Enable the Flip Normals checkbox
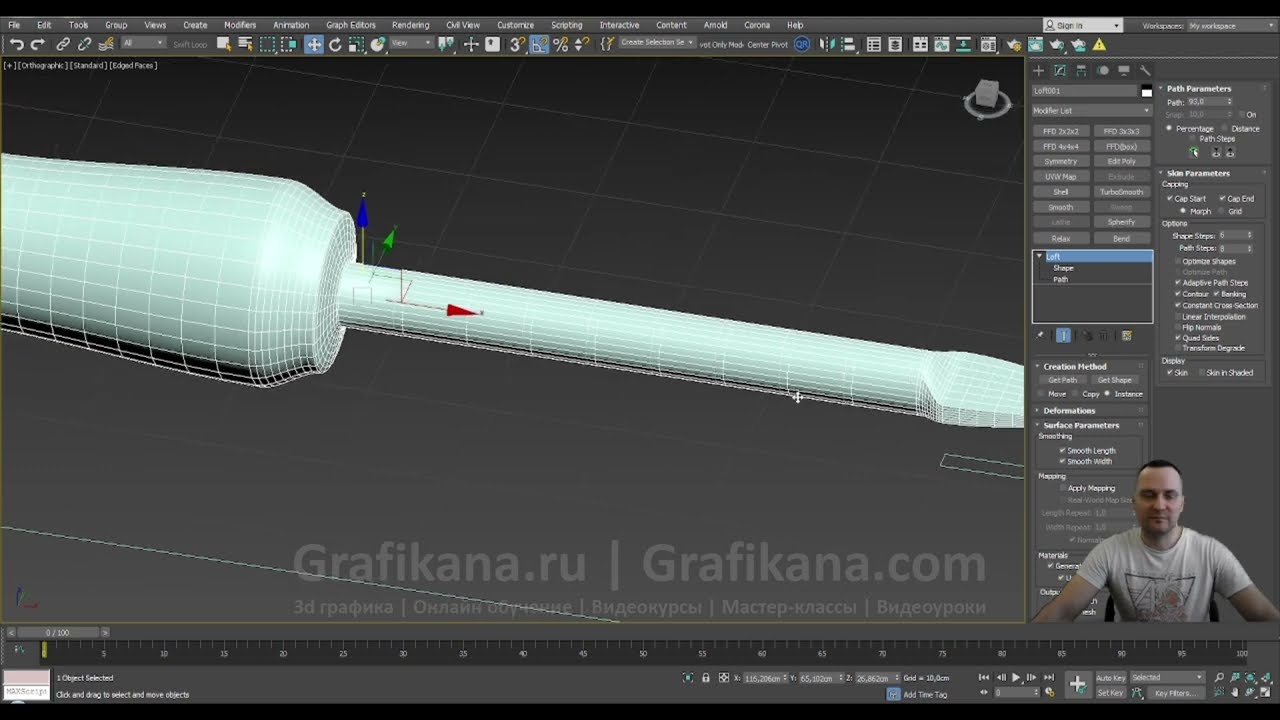1280x720 pixels. pos(1178,327)
